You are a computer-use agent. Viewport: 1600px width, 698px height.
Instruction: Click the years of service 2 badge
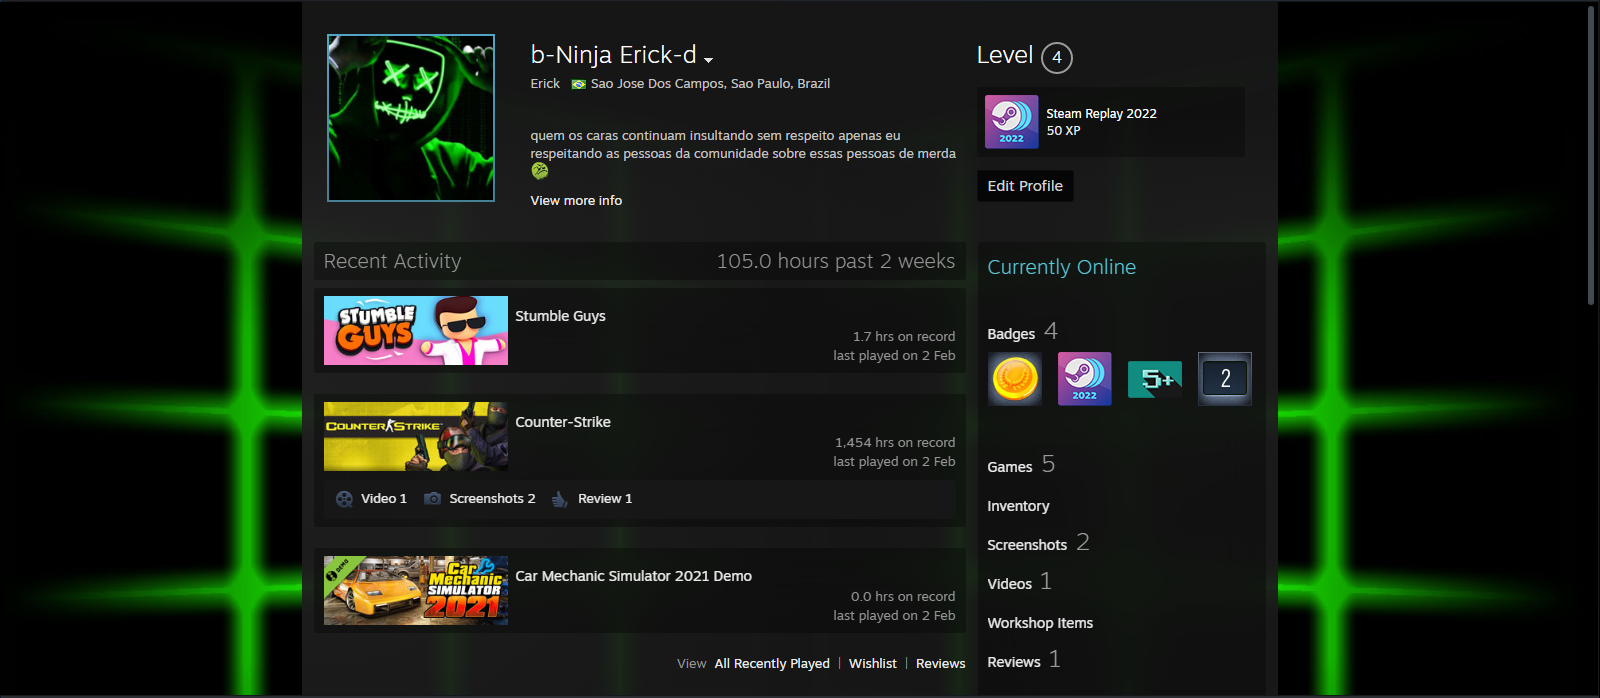(1225, 379)
